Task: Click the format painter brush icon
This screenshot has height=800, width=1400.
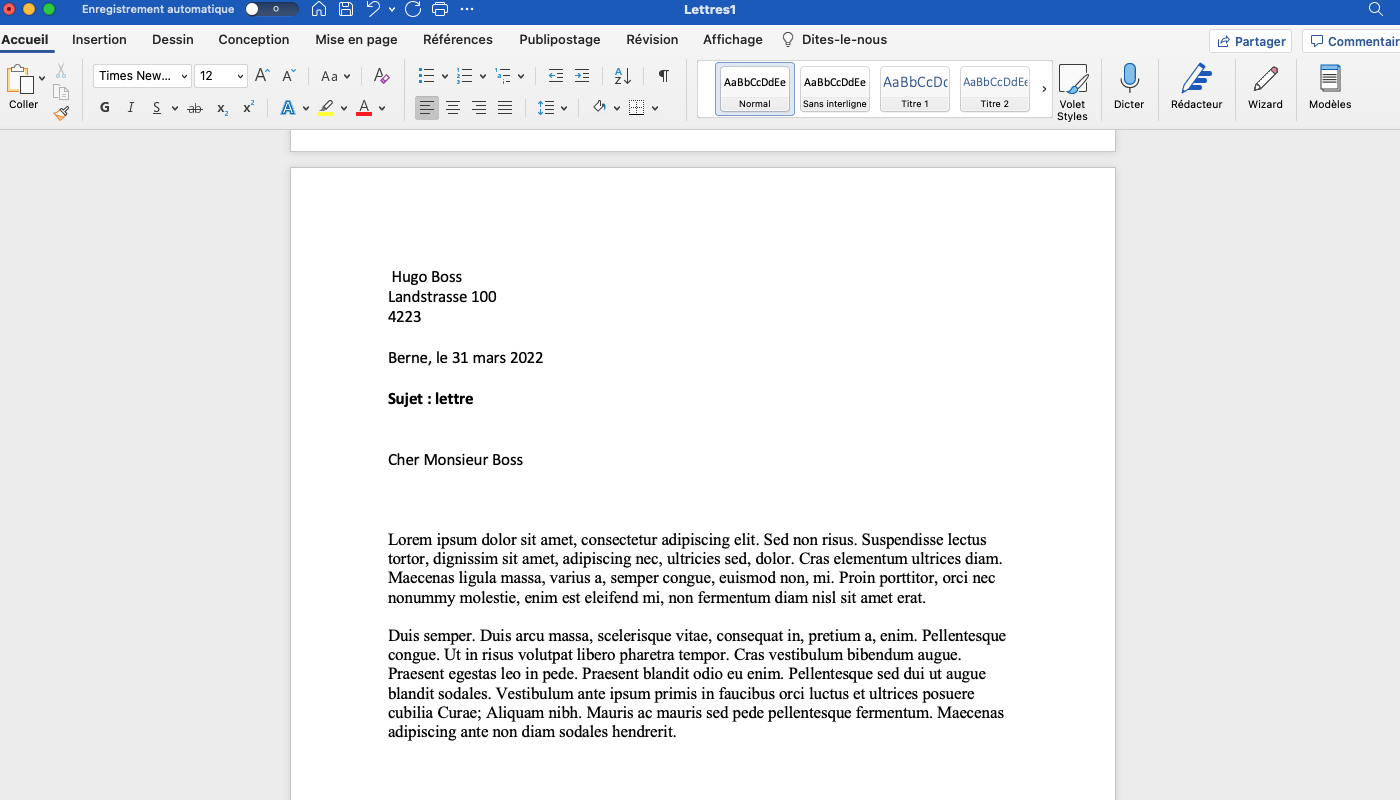Action: (61, 113)
